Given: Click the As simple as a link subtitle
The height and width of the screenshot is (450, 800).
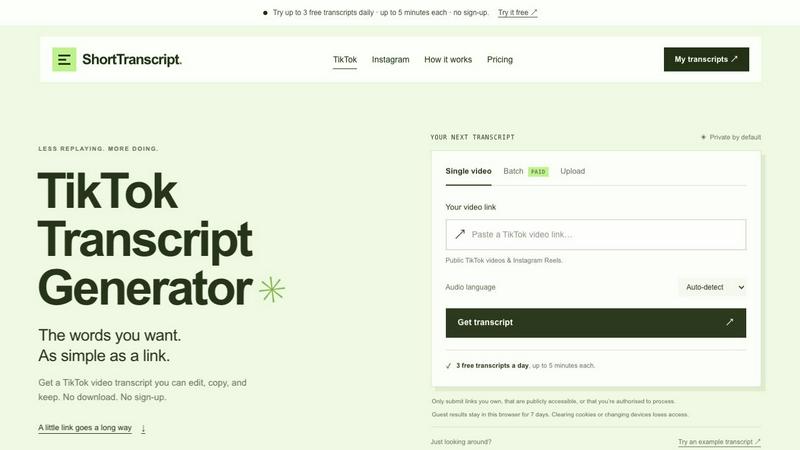Looking at the screenshot, I should click(x=104, y=356).
